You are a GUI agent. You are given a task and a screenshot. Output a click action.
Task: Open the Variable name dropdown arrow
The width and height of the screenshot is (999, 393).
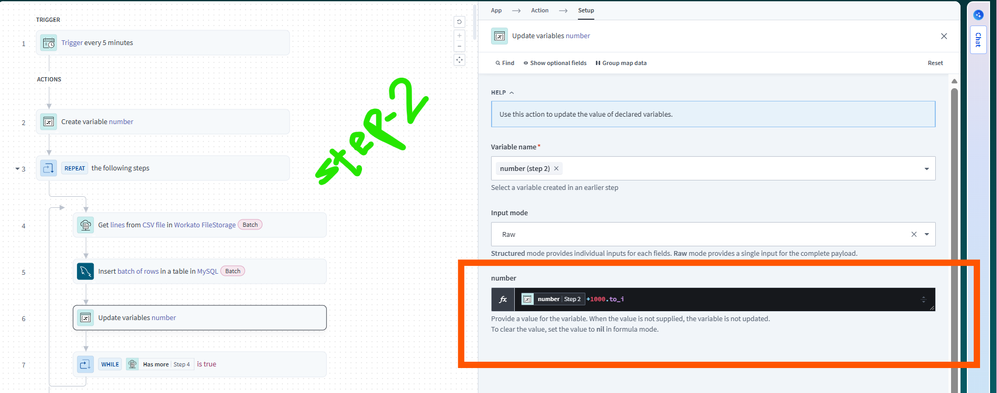tap(926, 169)
